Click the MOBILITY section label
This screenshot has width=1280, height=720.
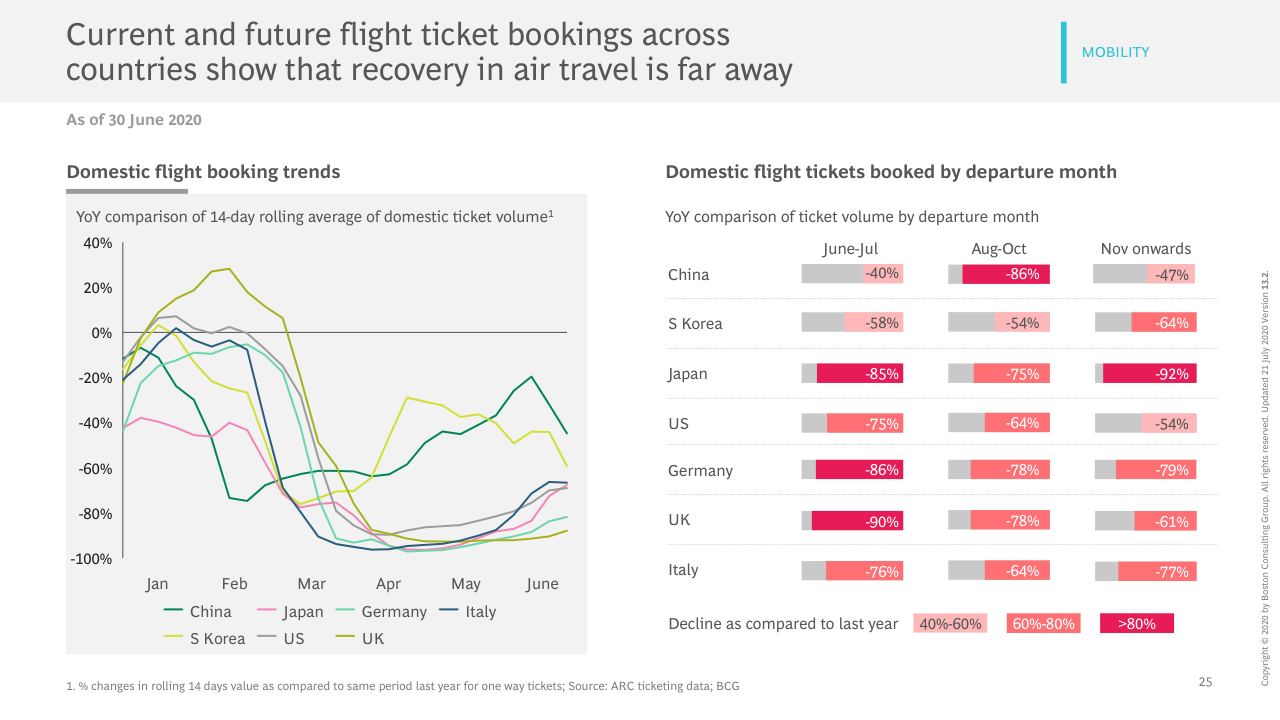coord(1115,53)
